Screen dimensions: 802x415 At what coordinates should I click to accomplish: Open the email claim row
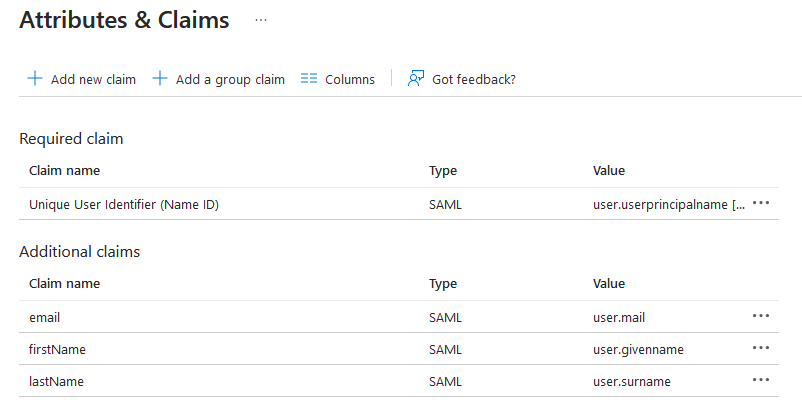coord(399,317)
